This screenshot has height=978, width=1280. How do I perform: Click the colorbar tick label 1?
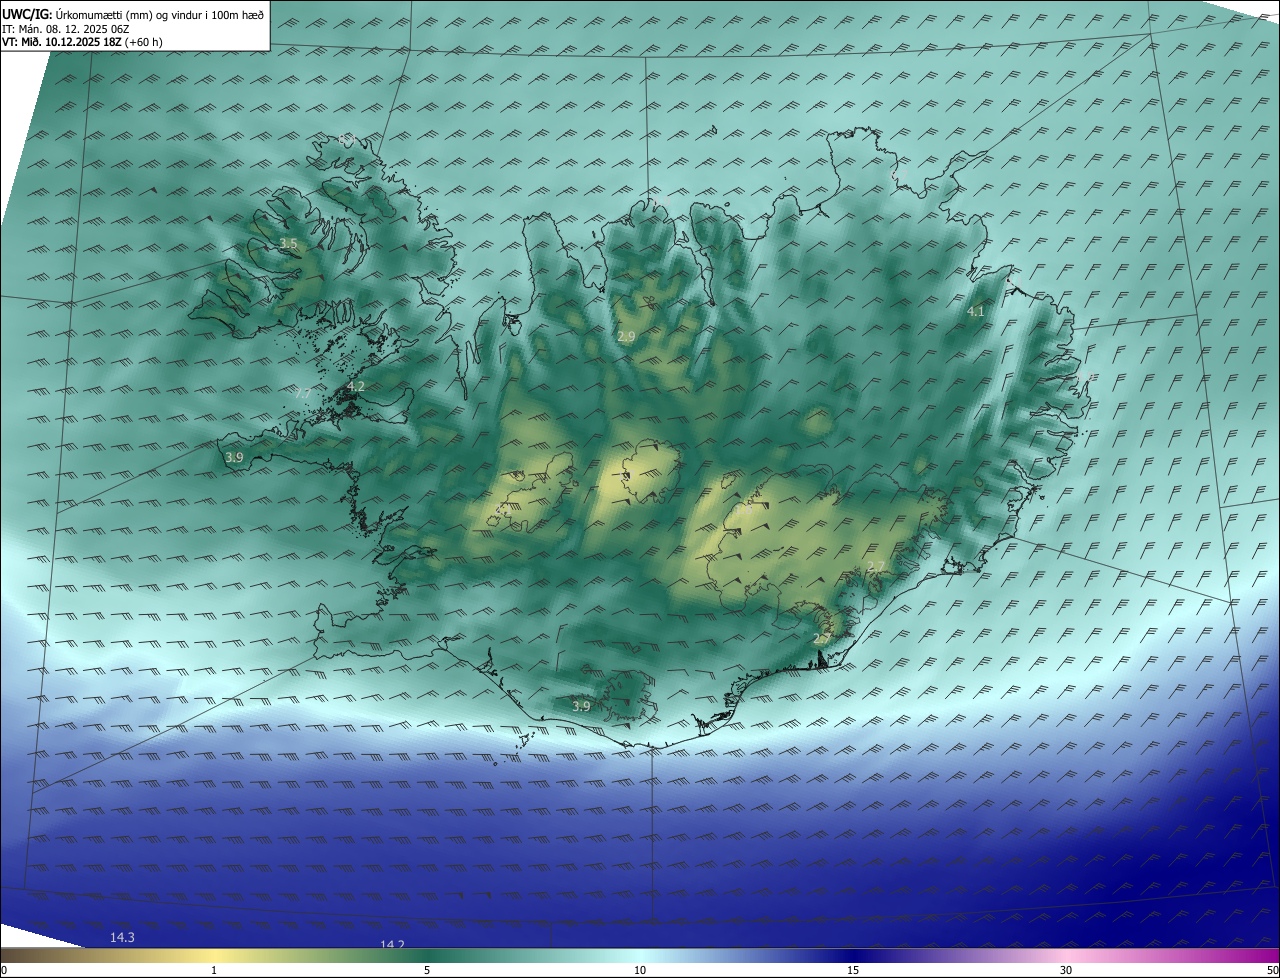click(214, 970)
